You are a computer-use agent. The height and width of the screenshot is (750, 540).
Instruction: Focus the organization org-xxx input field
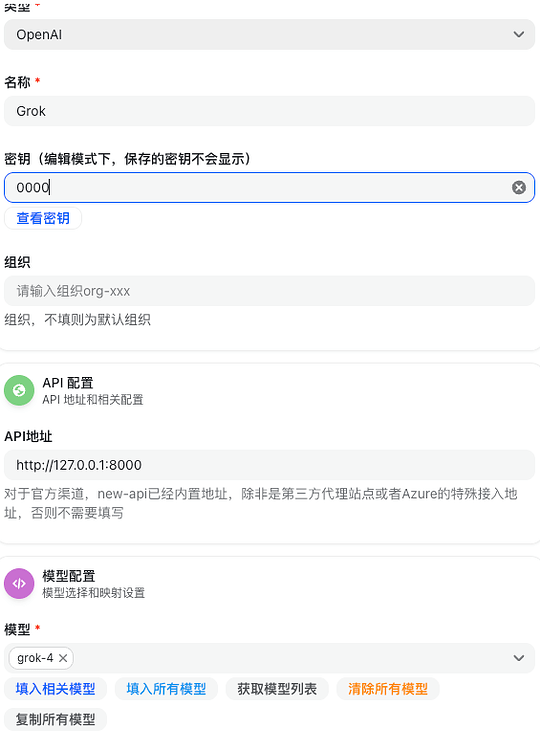click(x=269, y=291)
